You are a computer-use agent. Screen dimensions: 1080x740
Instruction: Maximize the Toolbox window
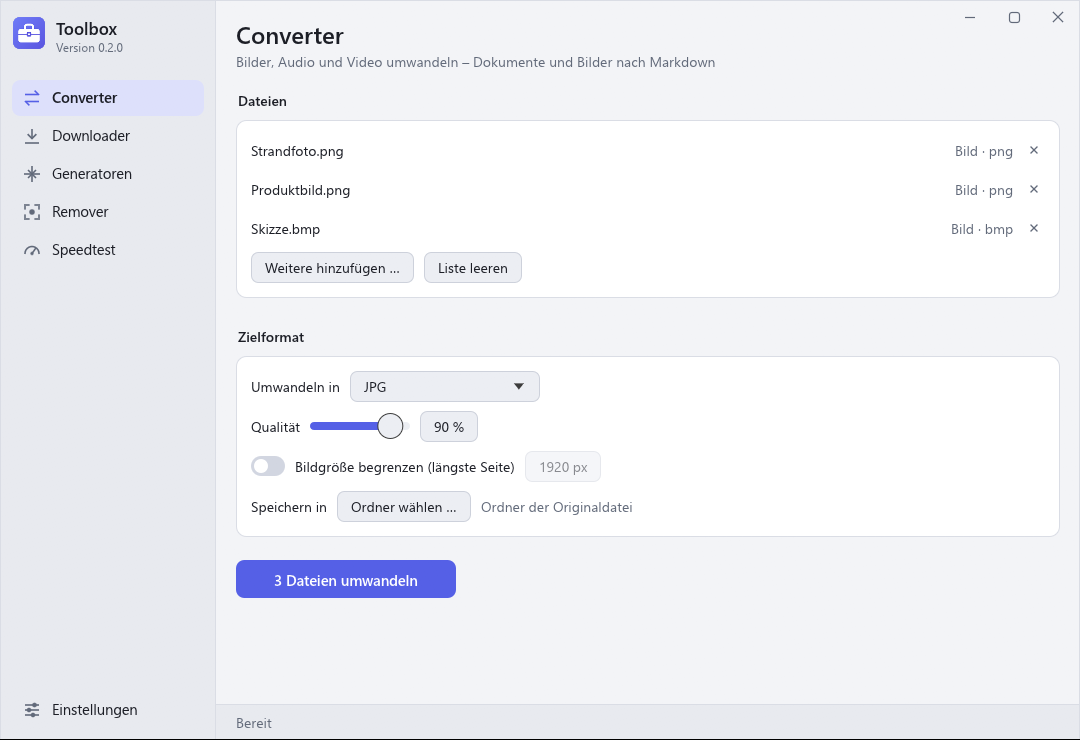point(1014,17)
